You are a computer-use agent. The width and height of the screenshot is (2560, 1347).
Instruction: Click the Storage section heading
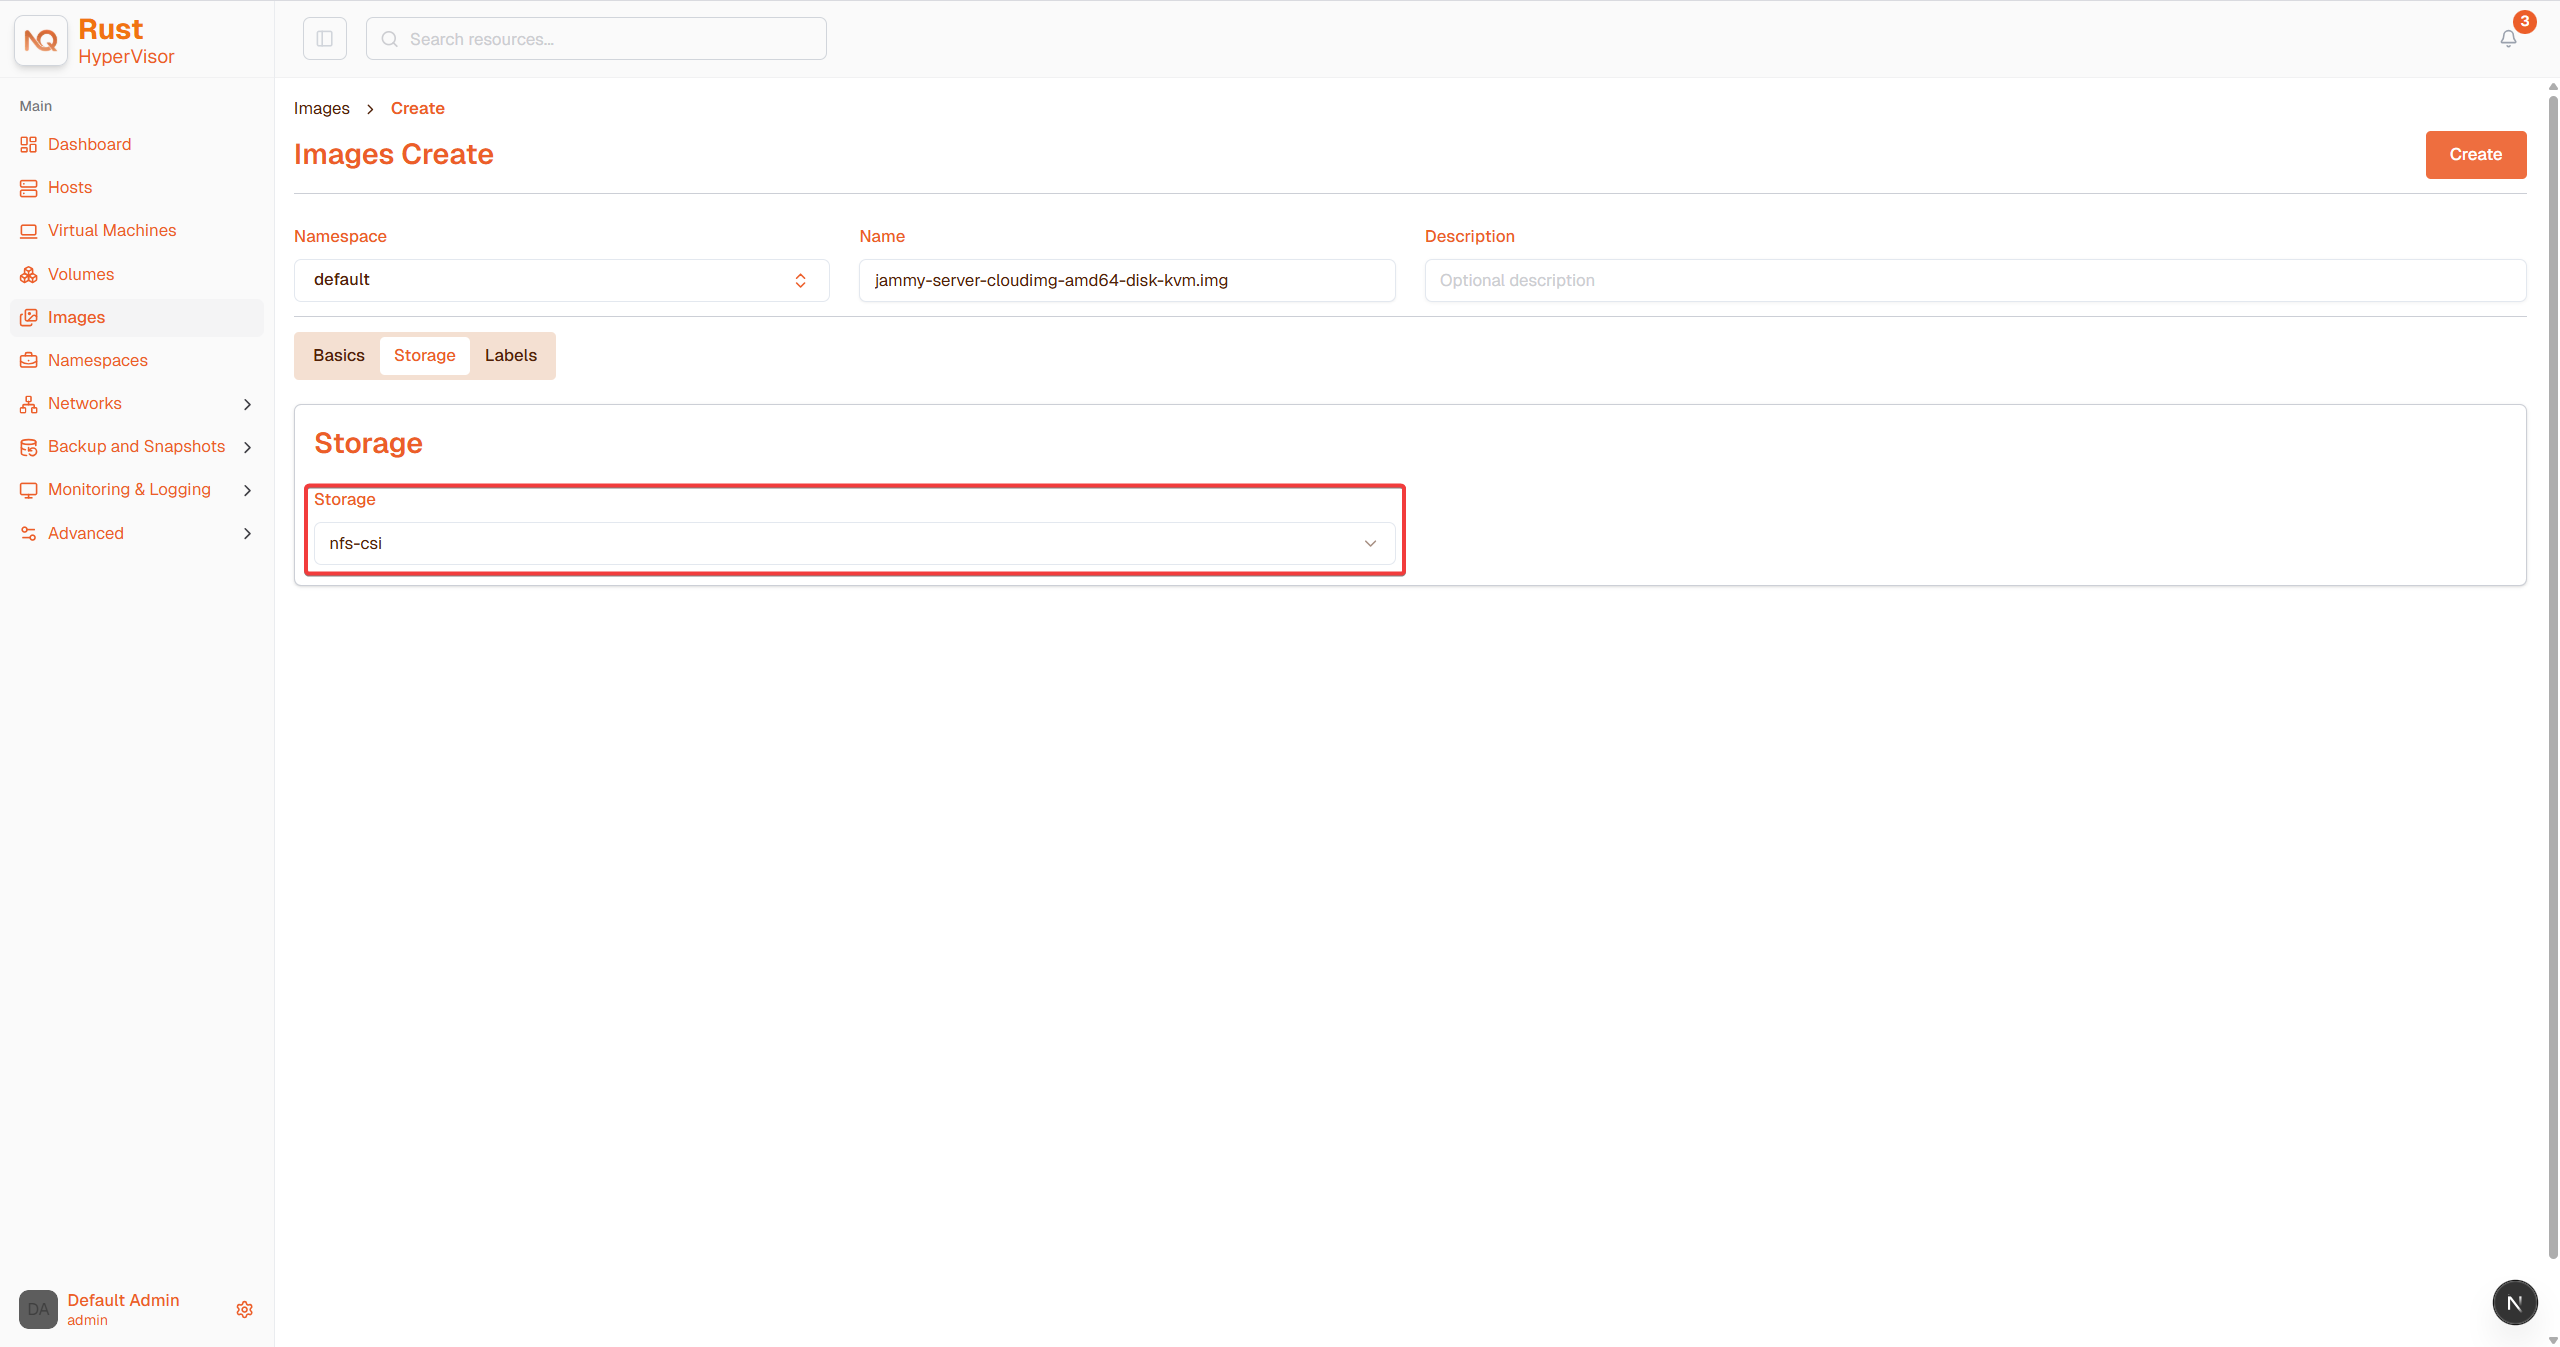point(368,443)
